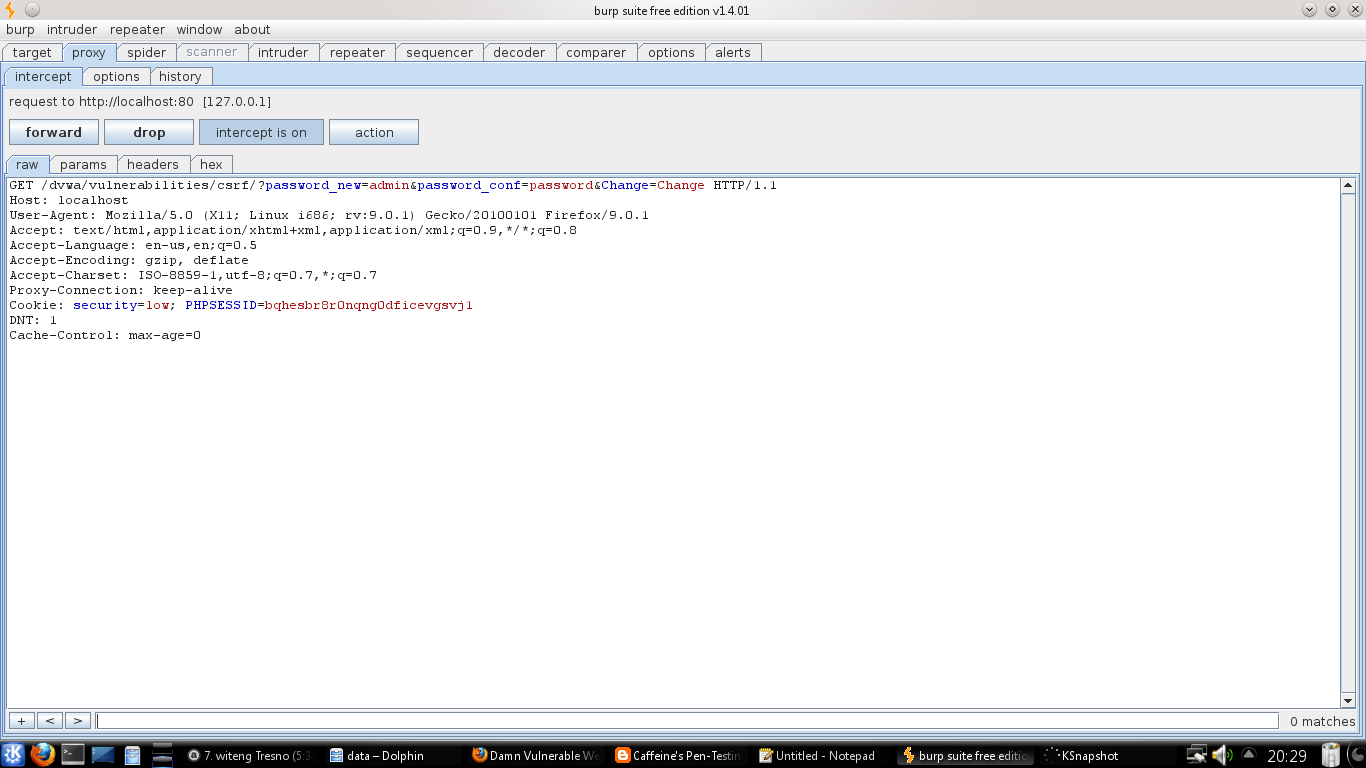1366x768 pixels.
Task: Open the intruder menu in menu bar
Action: [72, 30]
